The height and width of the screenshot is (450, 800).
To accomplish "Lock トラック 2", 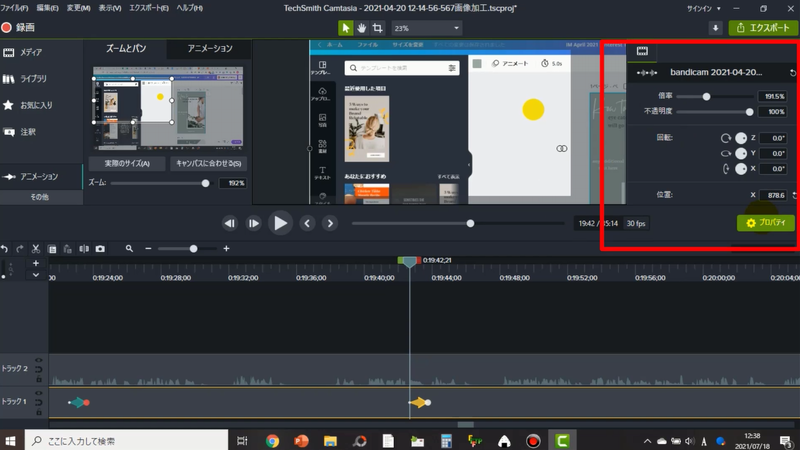I will pyautogui.click(x=38, y=379).
